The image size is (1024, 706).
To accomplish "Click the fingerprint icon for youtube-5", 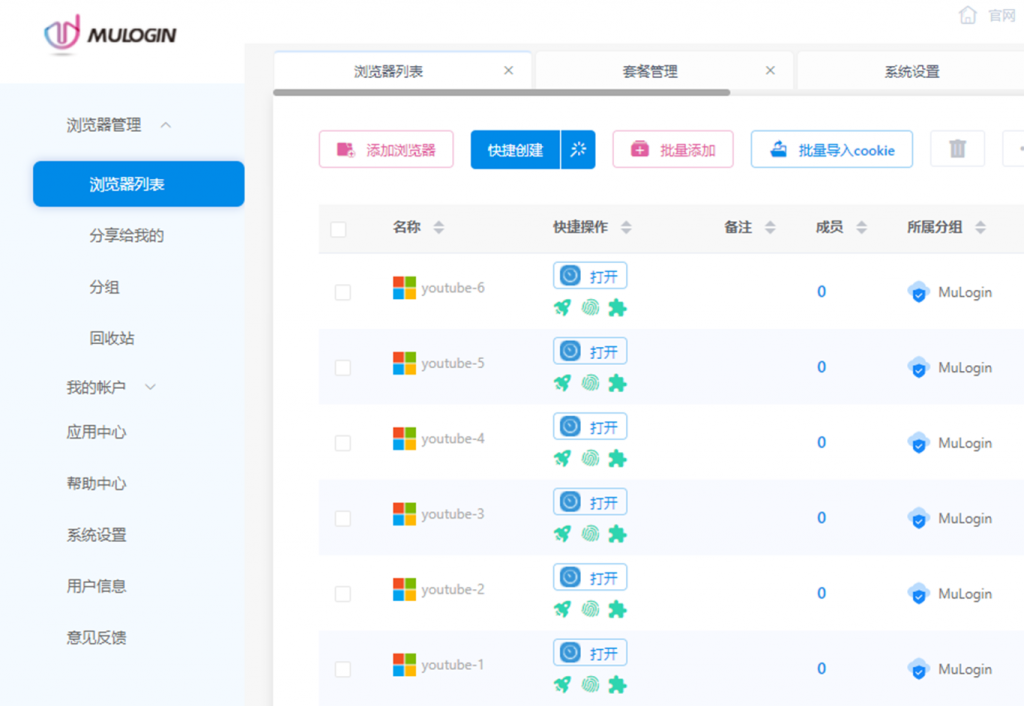I will [x=590, y=383].
